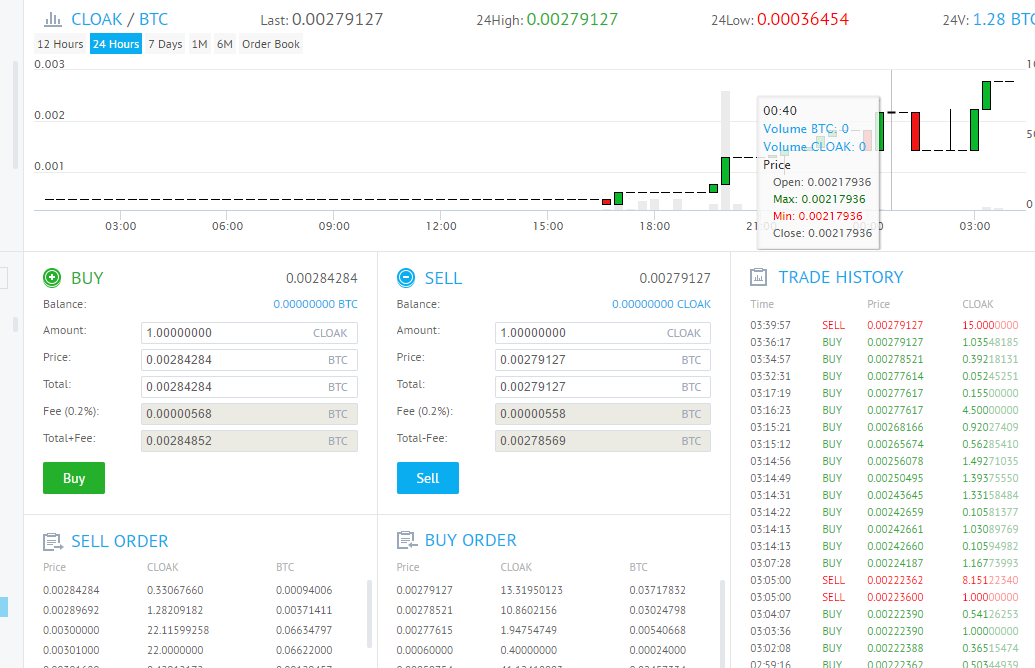The width and height of the screenshot is (1035, 668).
Task: Click sell order price 0.00300000
Action: [71, 630]
